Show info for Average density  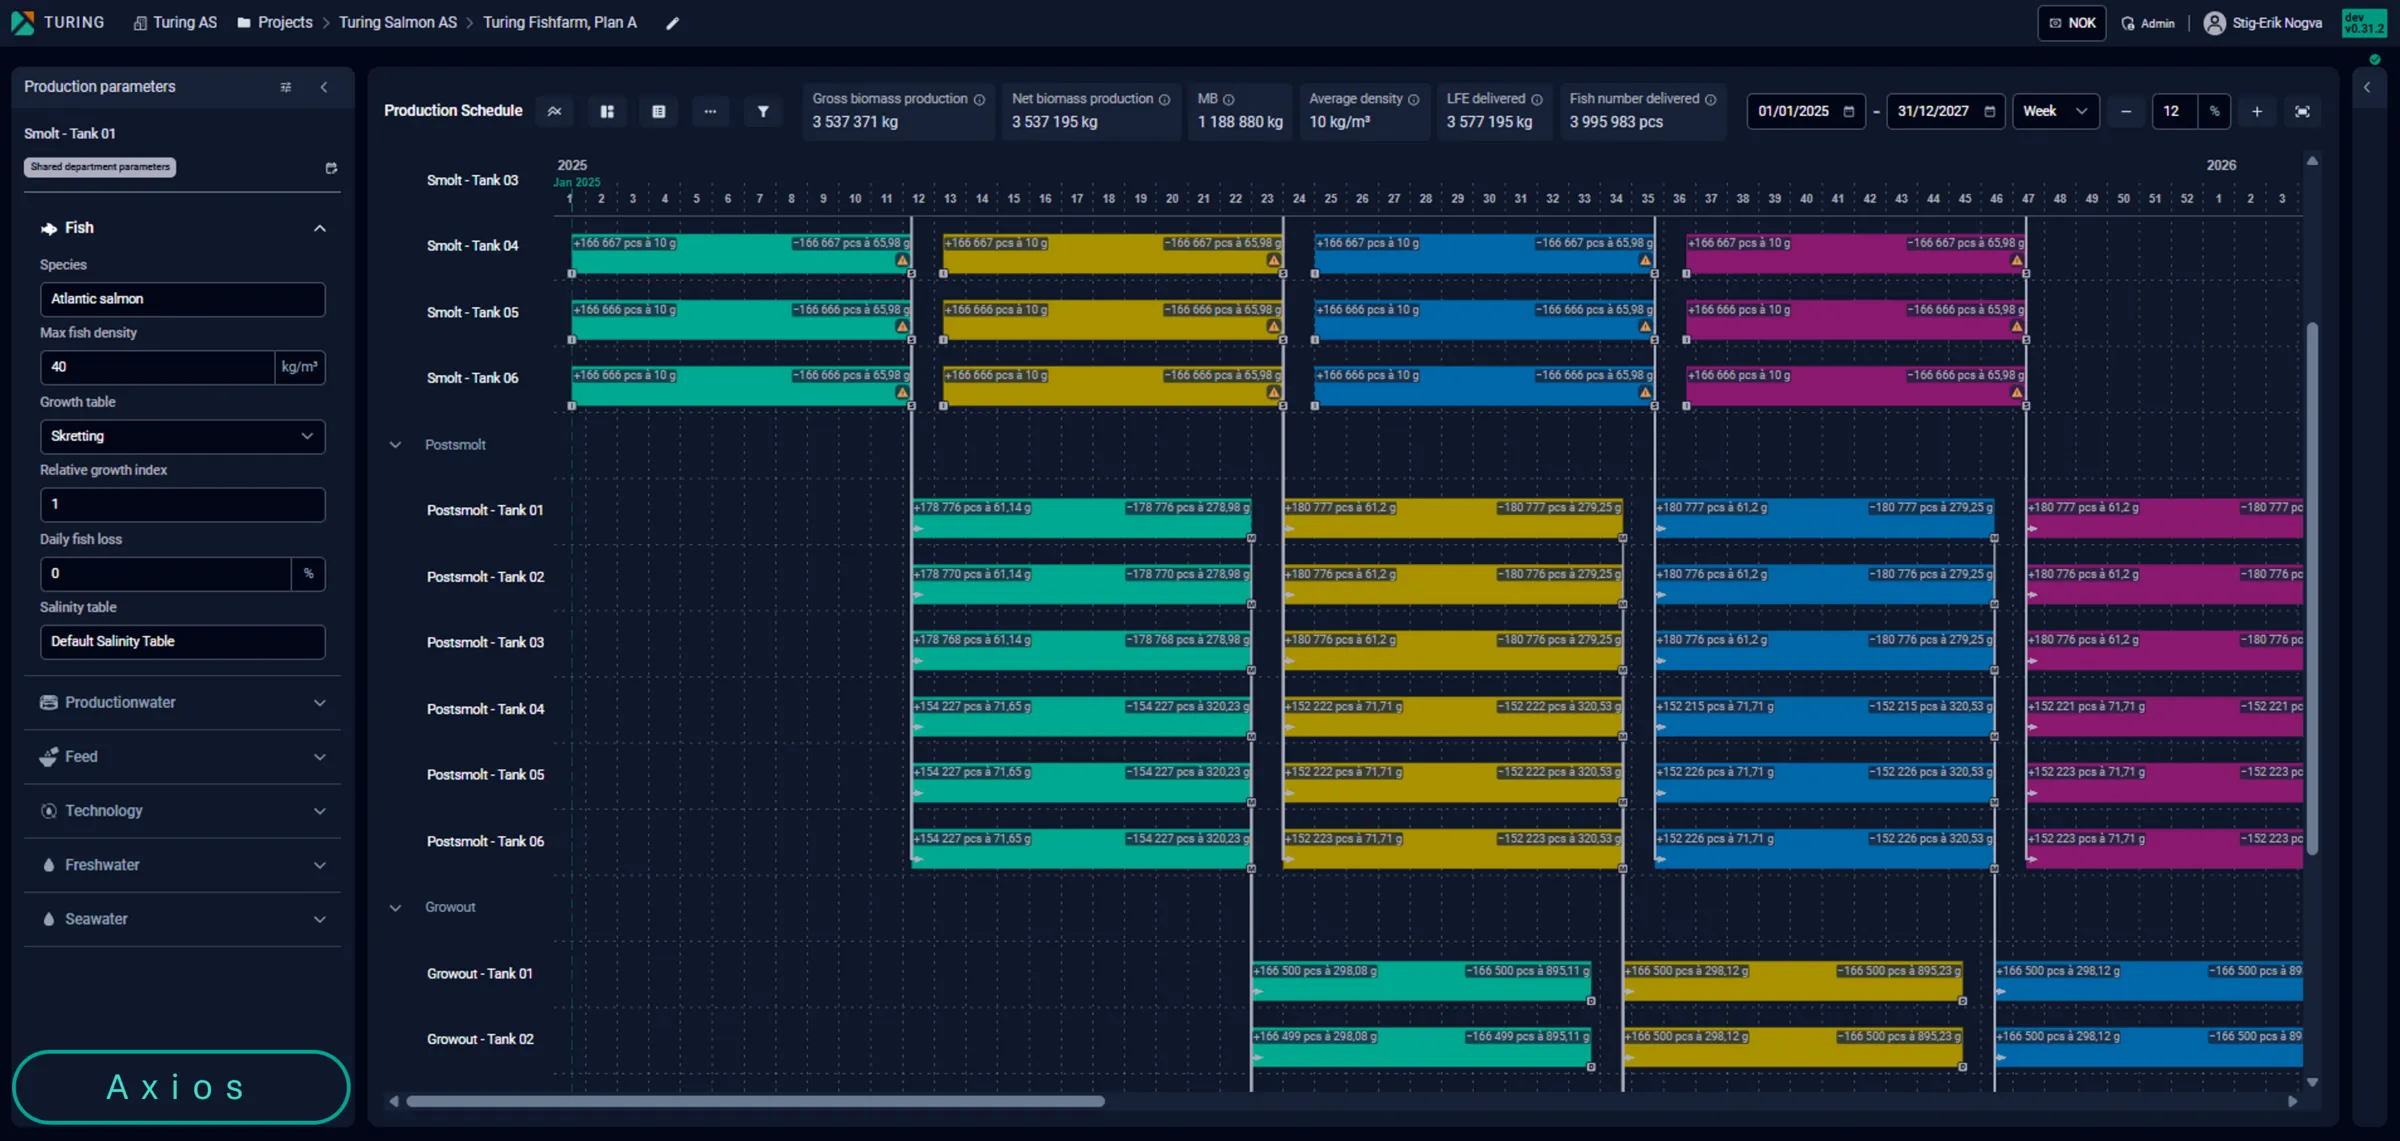pyautogui.click(x=1414, y=99)
